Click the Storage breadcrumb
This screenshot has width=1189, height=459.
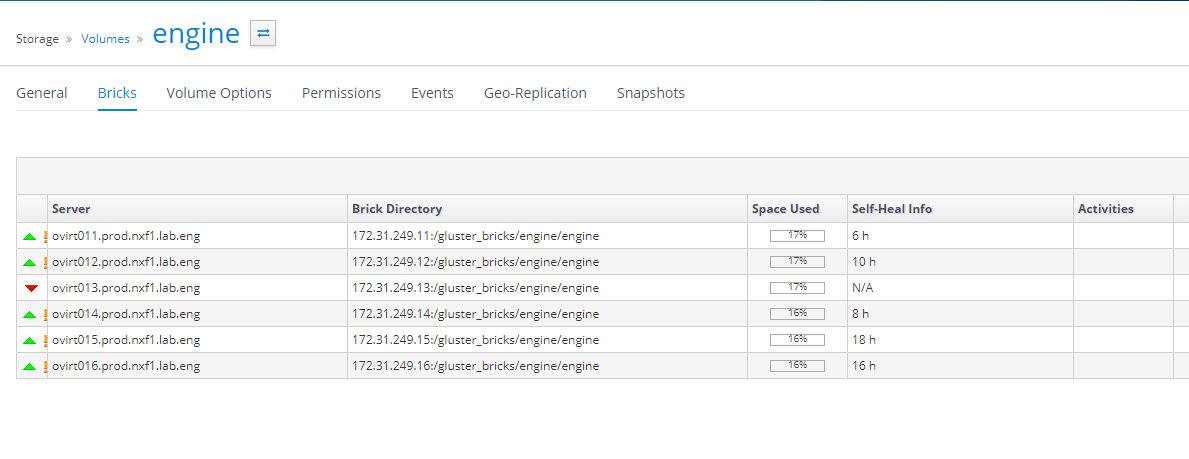coord(37,39)
